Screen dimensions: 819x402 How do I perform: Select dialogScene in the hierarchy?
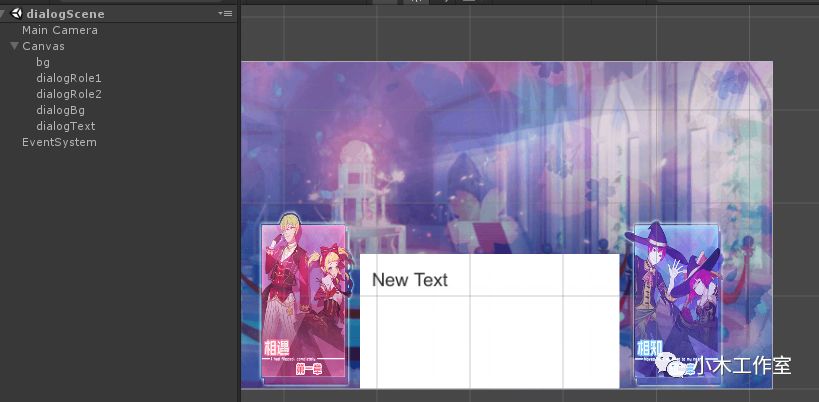pos(65,14)
